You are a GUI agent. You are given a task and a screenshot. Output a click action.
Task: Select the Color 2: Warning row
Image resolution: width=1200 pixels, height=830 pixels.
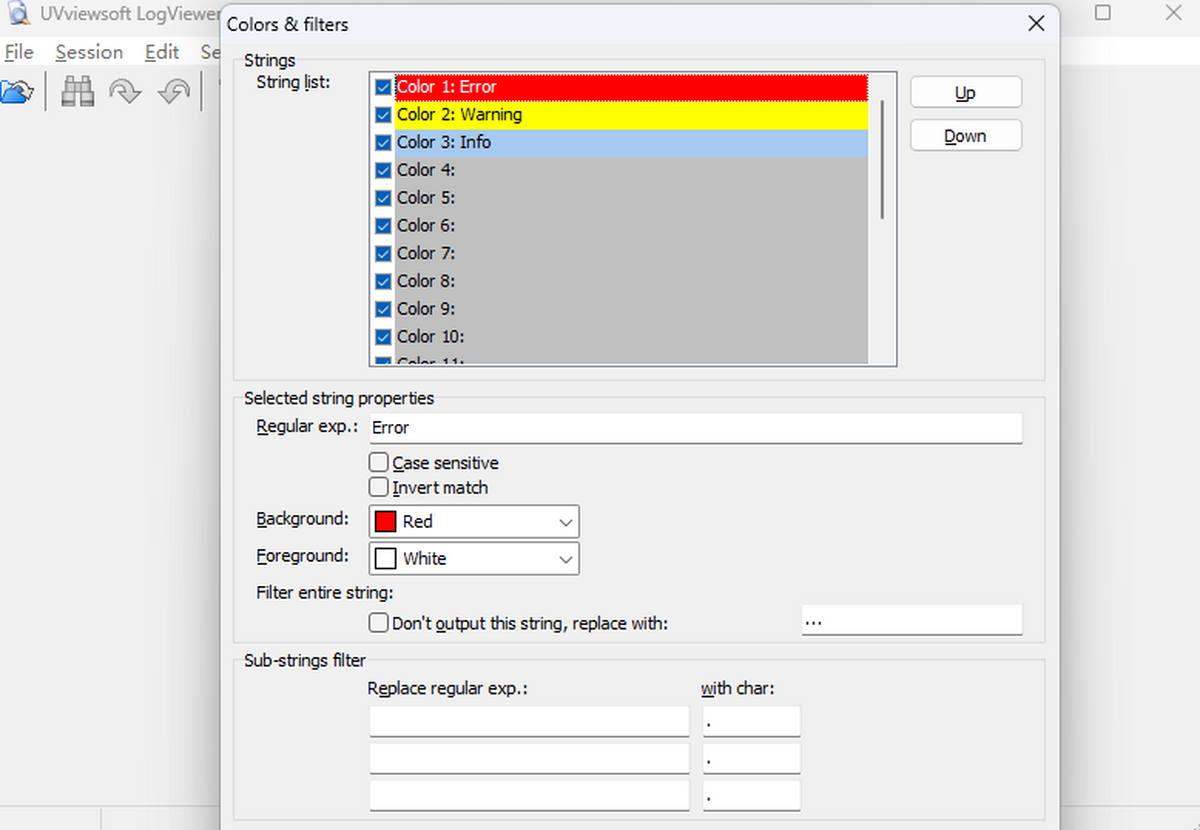(631, 115)
